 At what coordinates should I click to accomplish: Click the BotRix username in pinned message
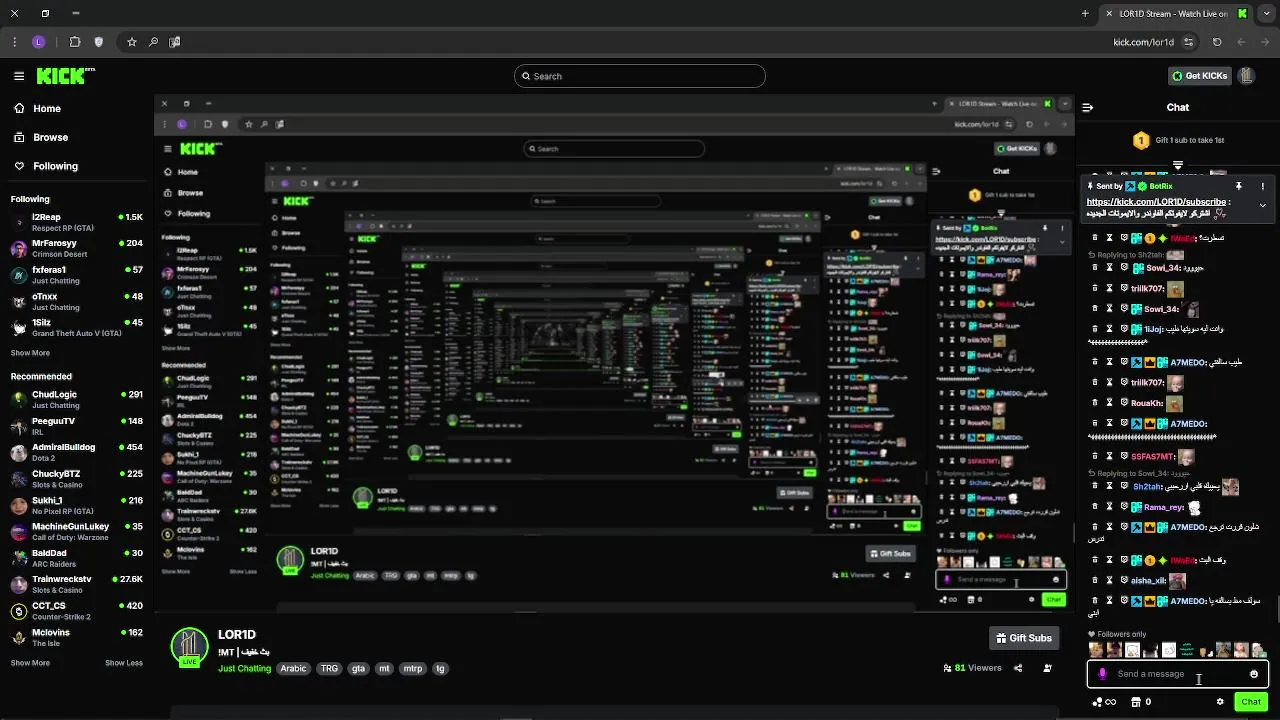1160,186
